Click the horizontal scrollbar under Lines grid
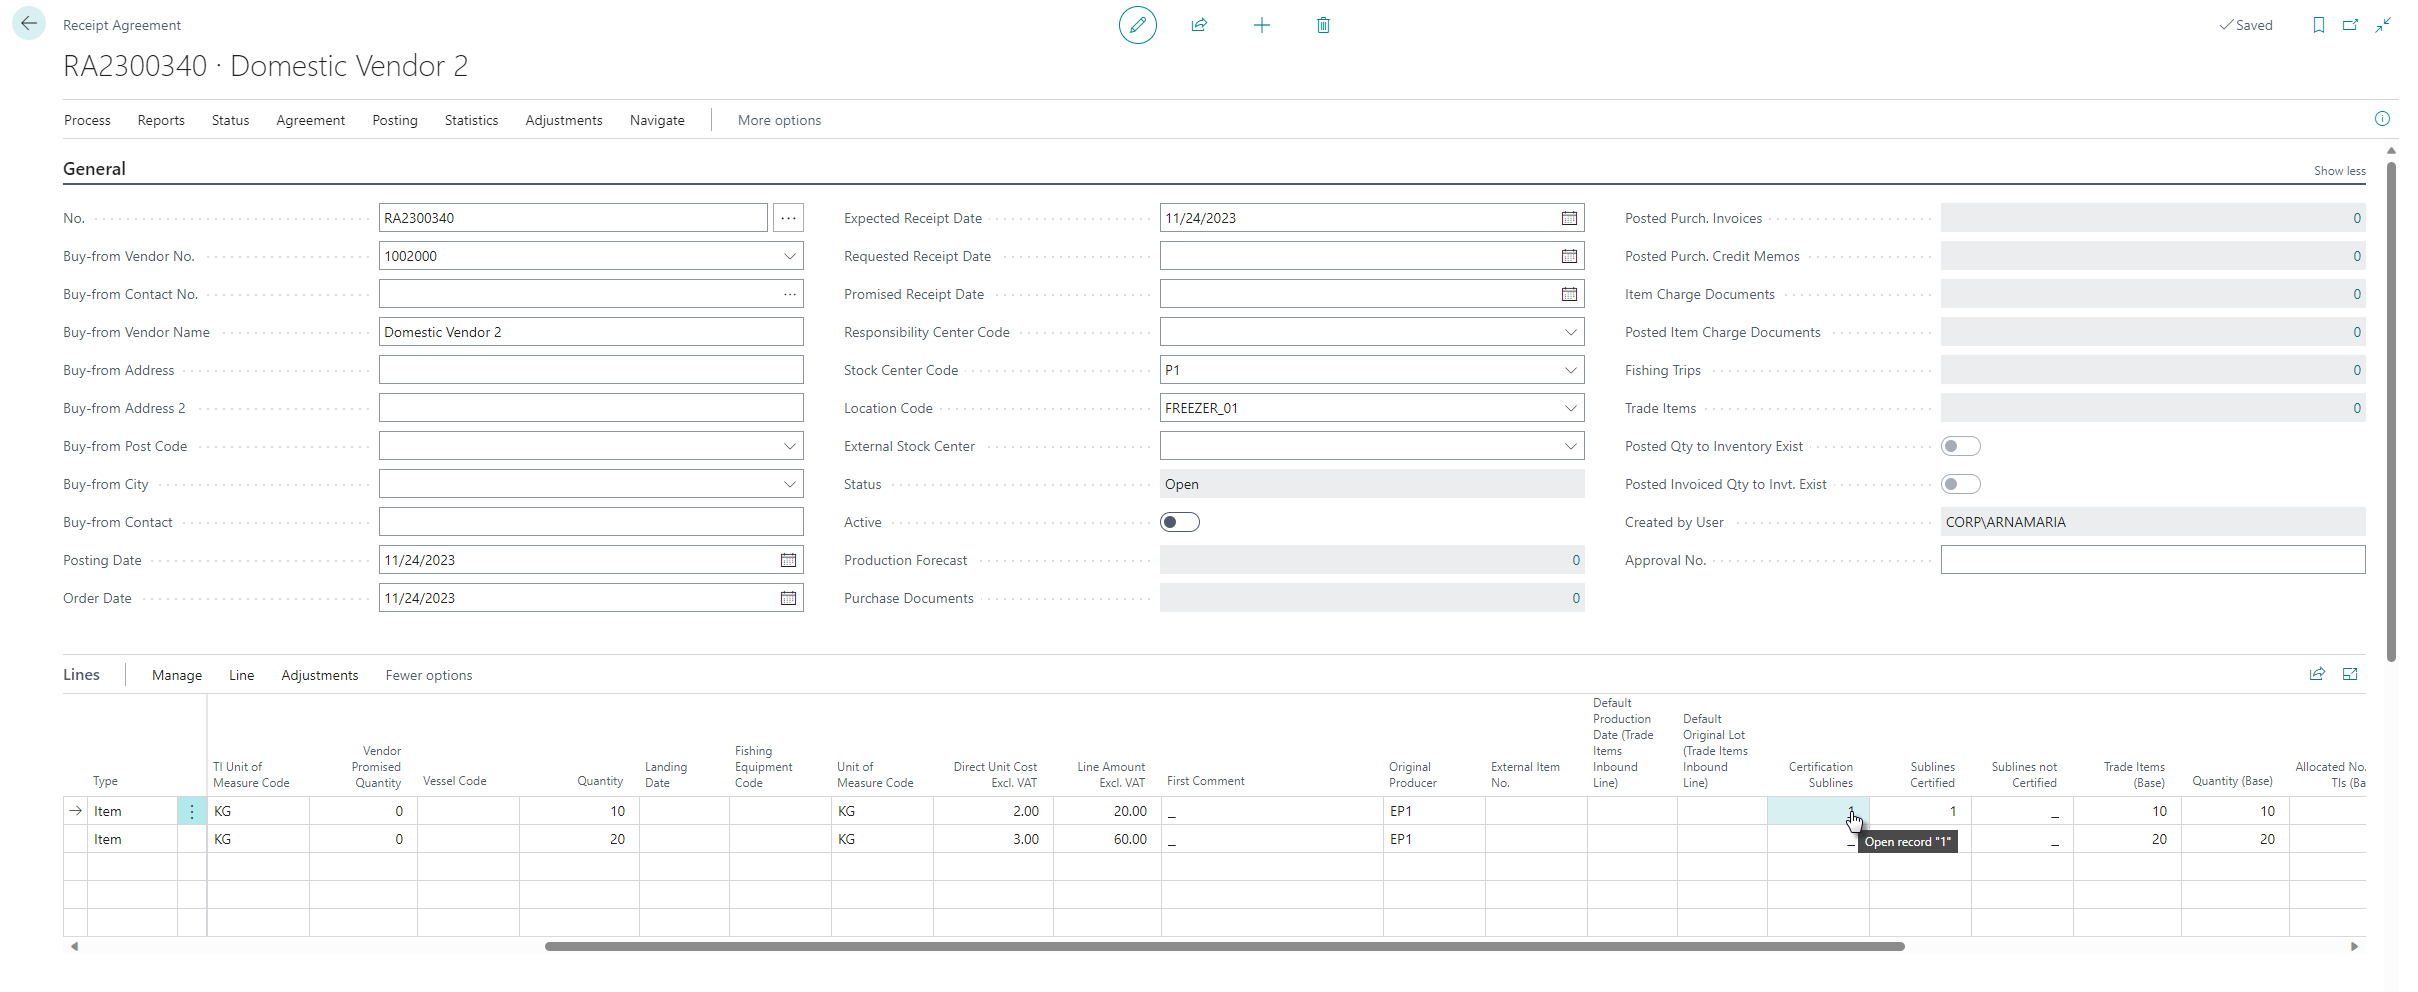This screenshot has width=2418, height=992. (1224, 946)
